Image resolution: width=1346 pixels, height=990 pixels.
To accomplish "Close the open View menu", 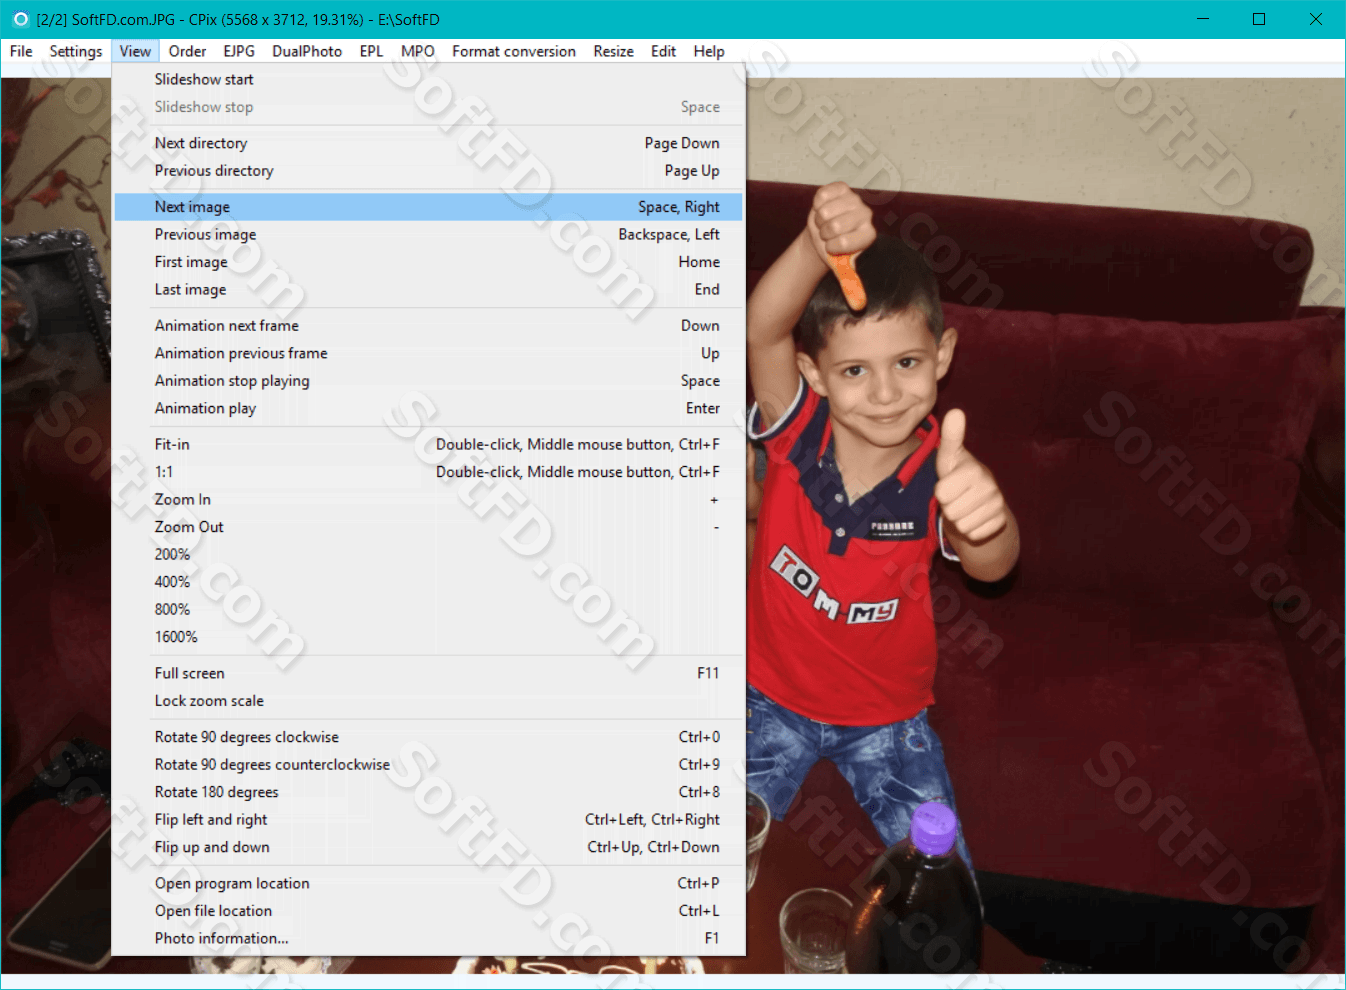I will pyautogui.click(x=135, y=51).
